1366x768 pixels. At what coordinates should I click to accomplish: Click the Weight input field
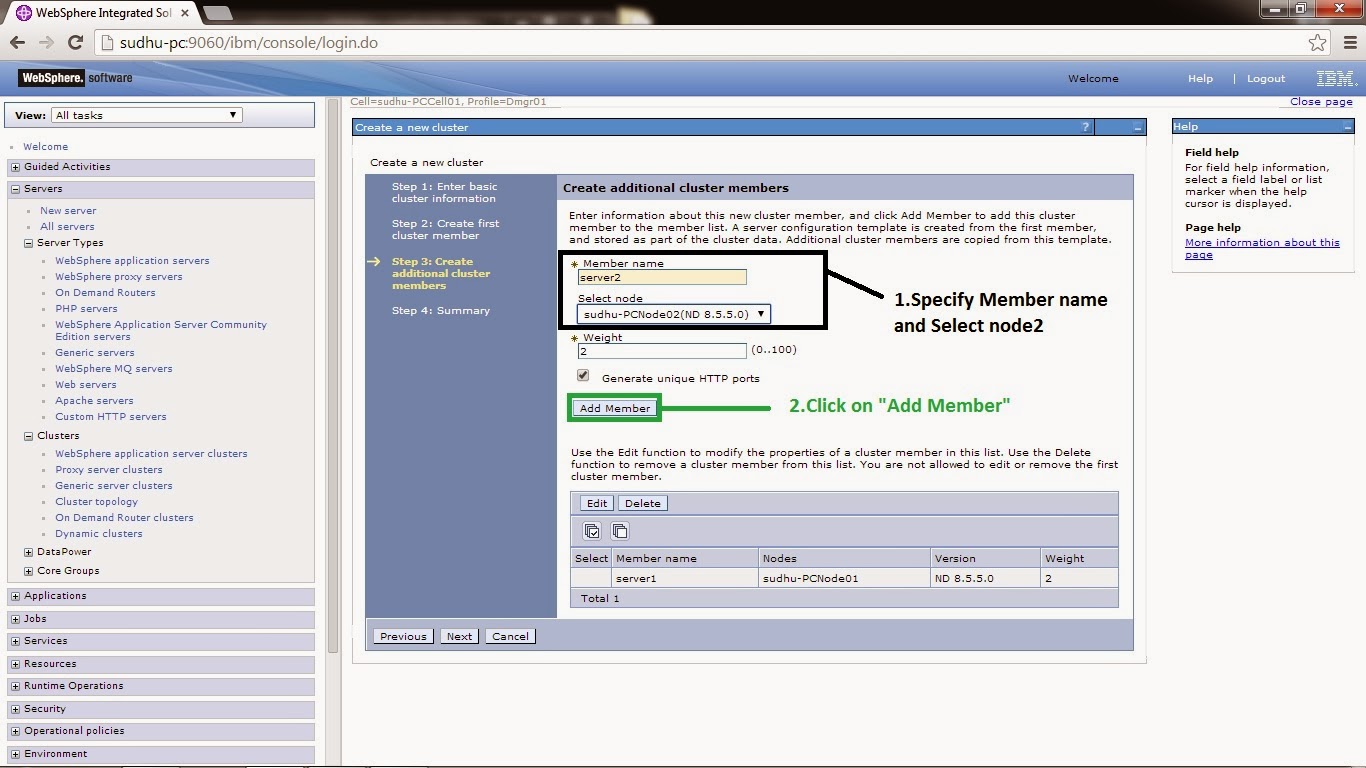coord(662,350)
